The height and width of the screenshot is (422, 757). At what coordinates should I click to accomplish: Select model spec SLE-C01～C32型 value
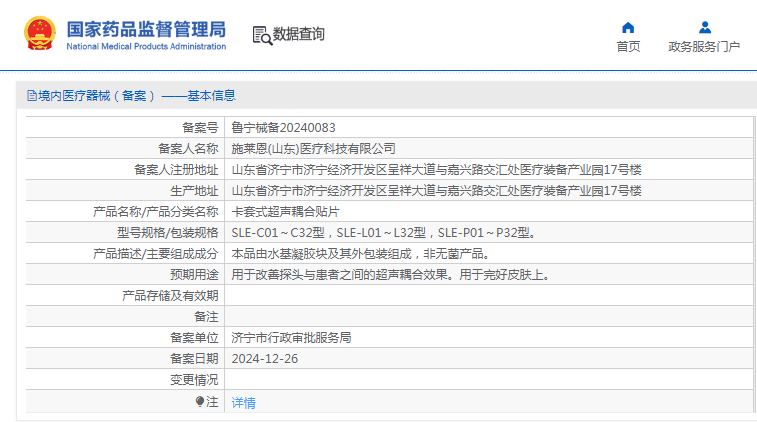pyautogui.click(x=384, y=233)
